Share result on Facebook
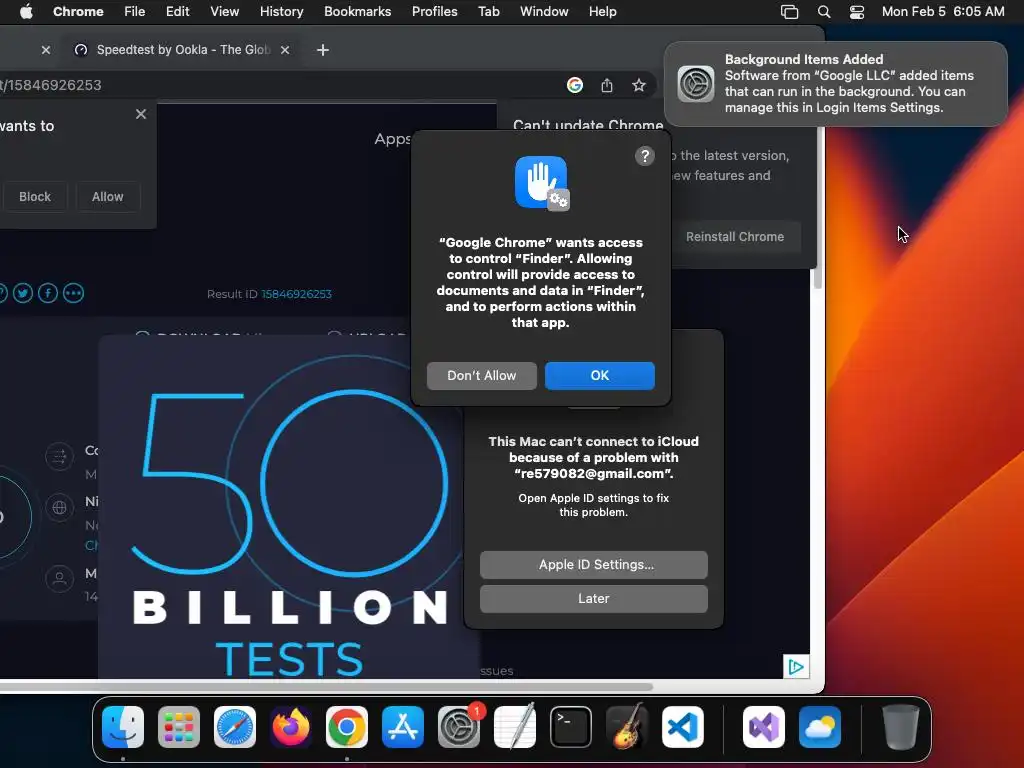The image size is (1024, 768). pyautogui.click(x=48, y=293)
